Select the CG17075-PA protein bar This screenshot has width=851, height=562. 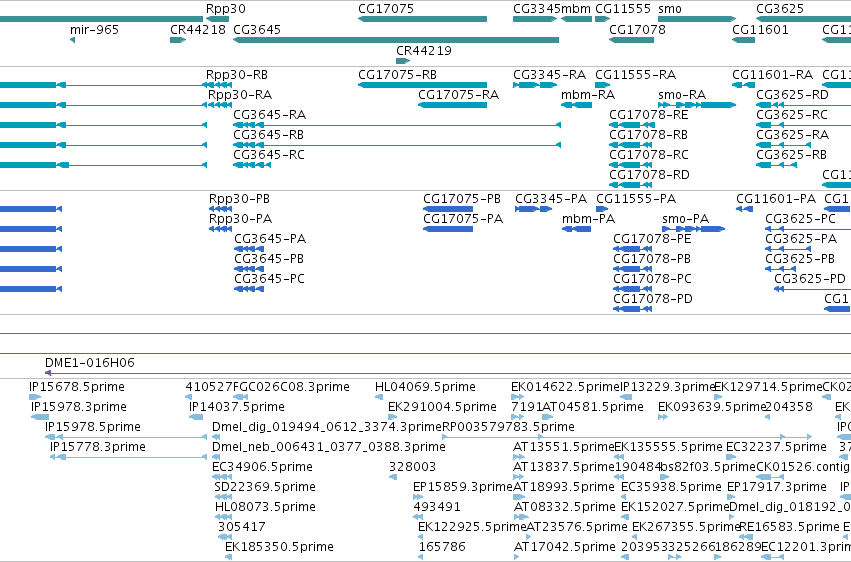[x=448, y=229]
